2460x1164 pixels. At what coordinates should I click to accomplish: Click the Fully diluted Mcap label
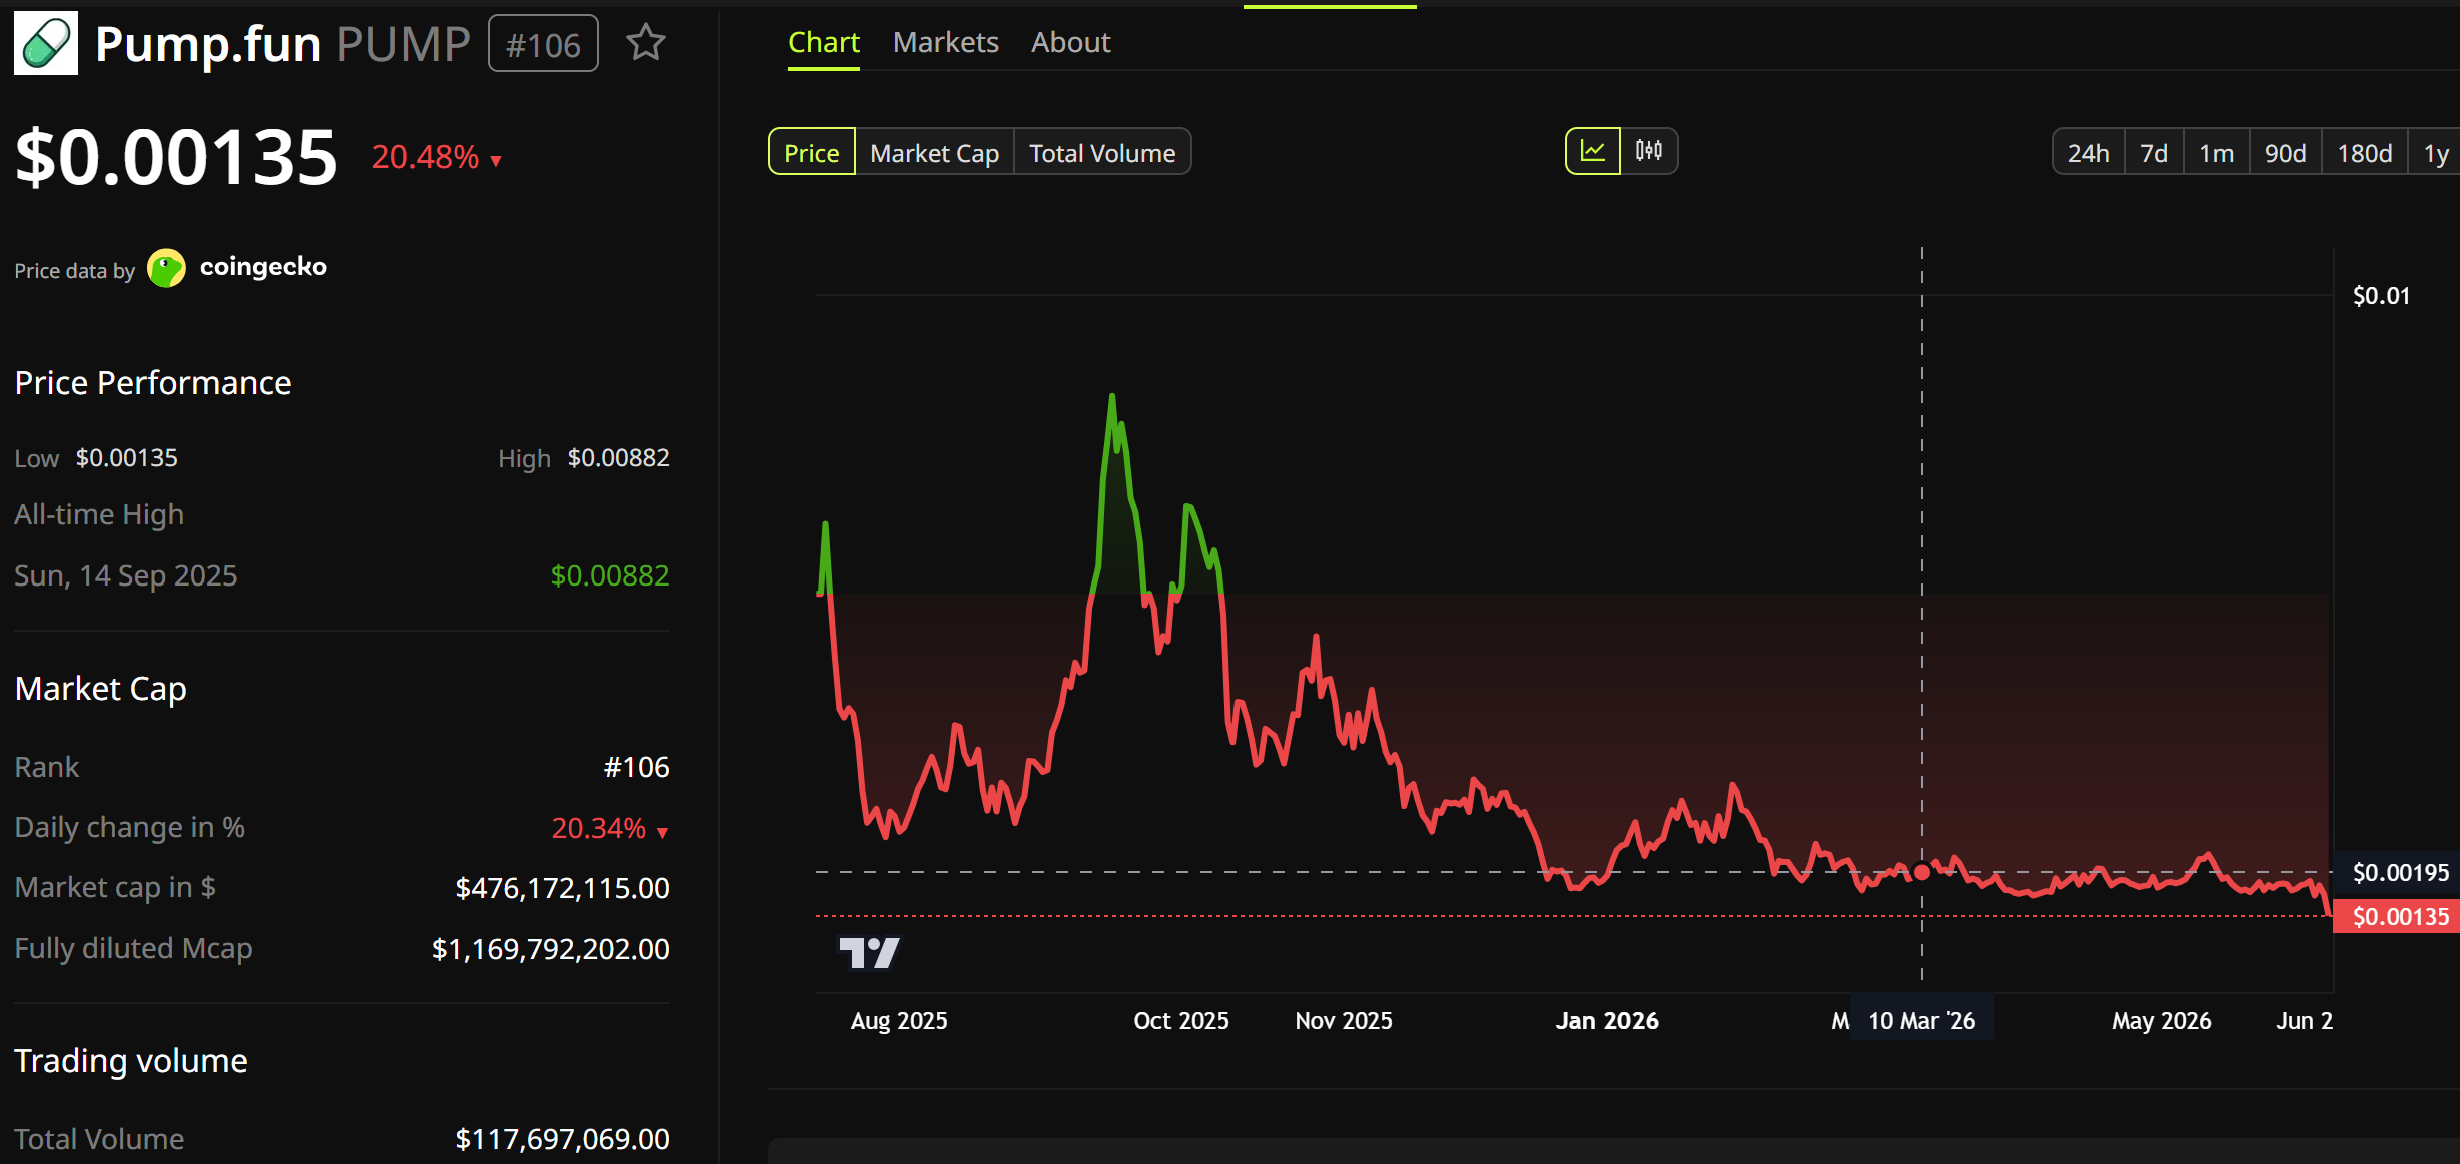point(133,948)
